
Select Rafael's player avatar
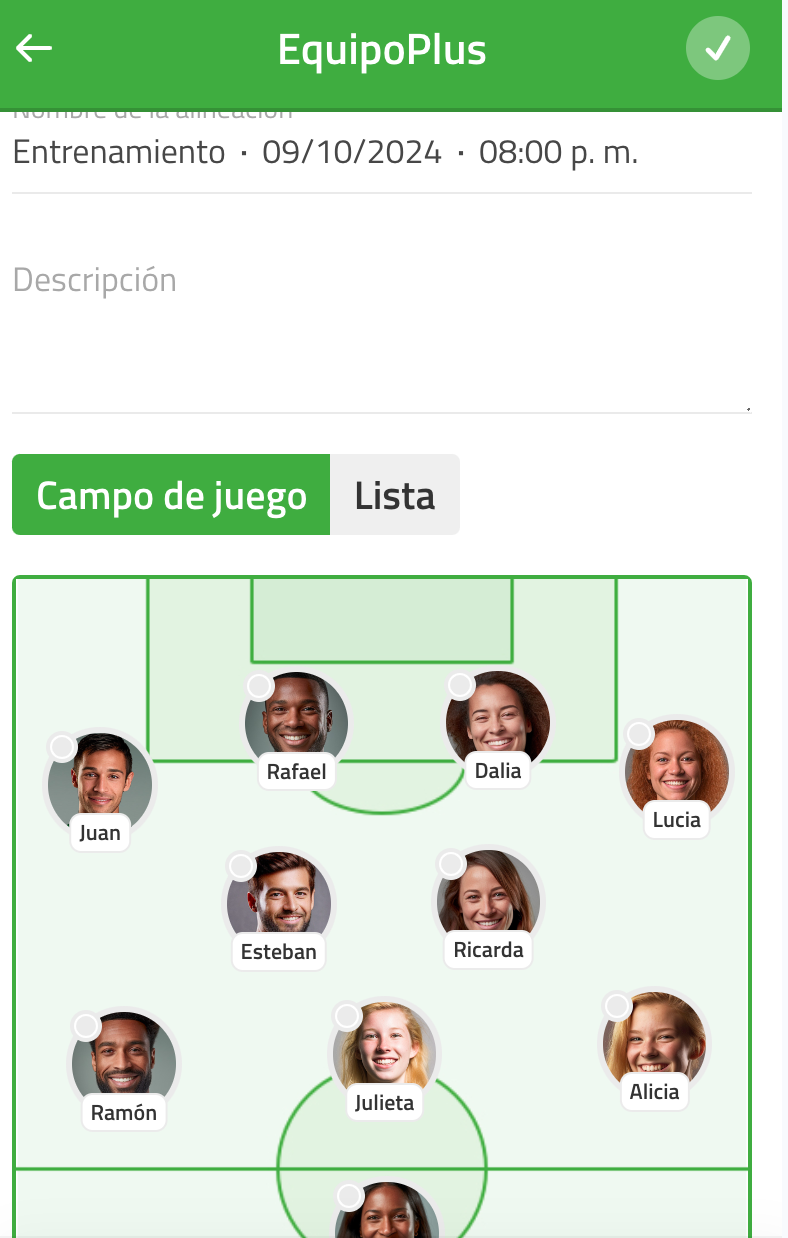[x=297, y=722]
